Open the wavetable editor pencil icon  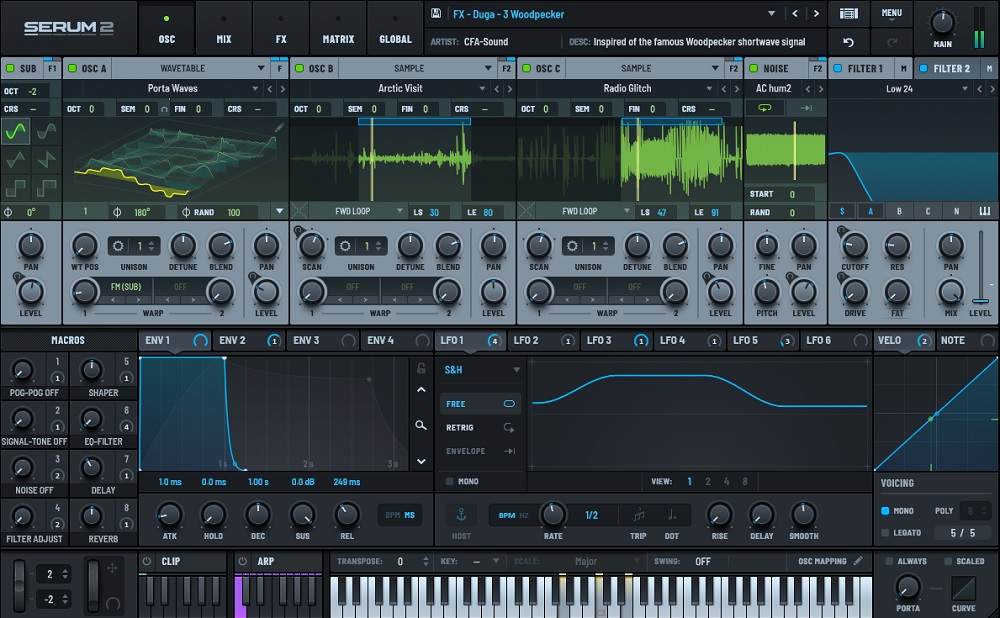pos(279,128)
